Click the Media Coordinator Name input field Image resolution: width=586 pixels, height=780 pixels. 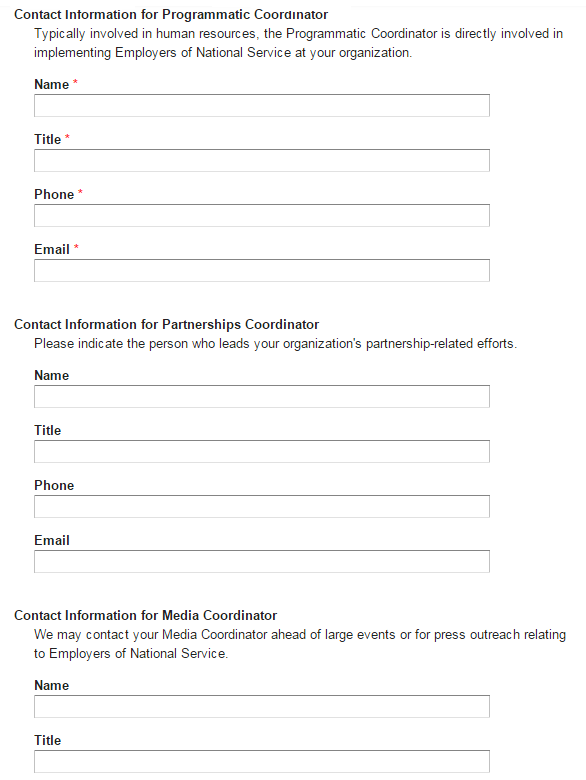tap(262, 706)
